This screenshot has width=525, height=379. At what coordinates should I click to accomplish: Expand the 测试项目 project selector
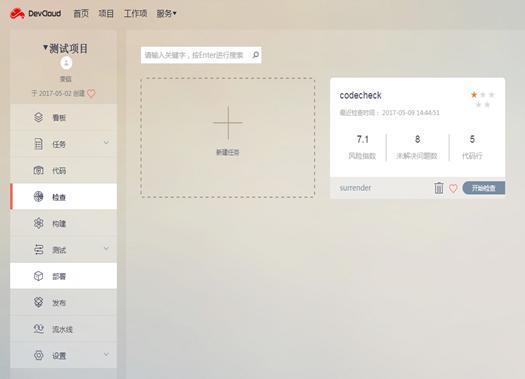65,49
